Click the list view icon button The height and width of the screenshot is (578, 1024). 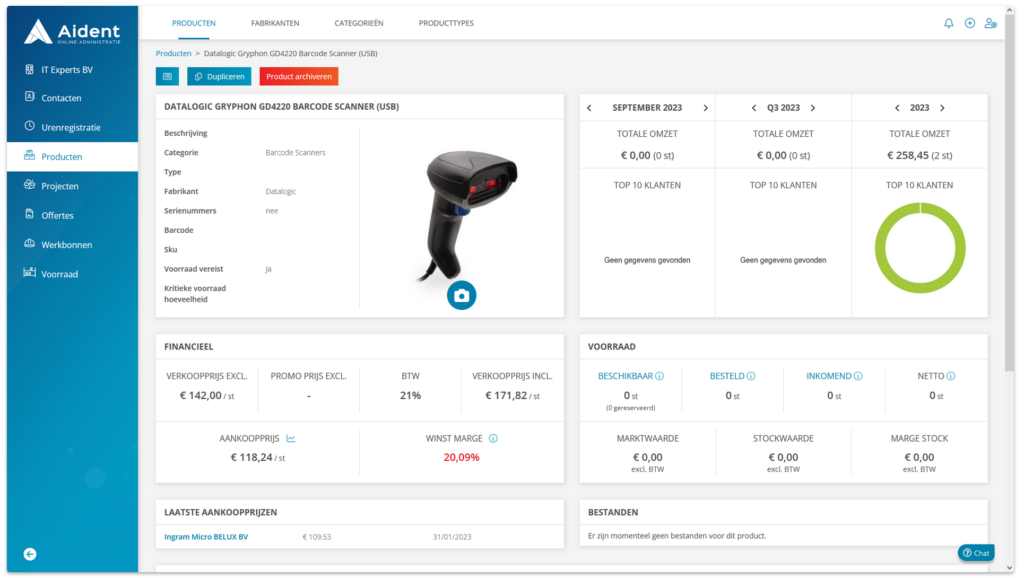pyautogui.click(x=167, y=76)
